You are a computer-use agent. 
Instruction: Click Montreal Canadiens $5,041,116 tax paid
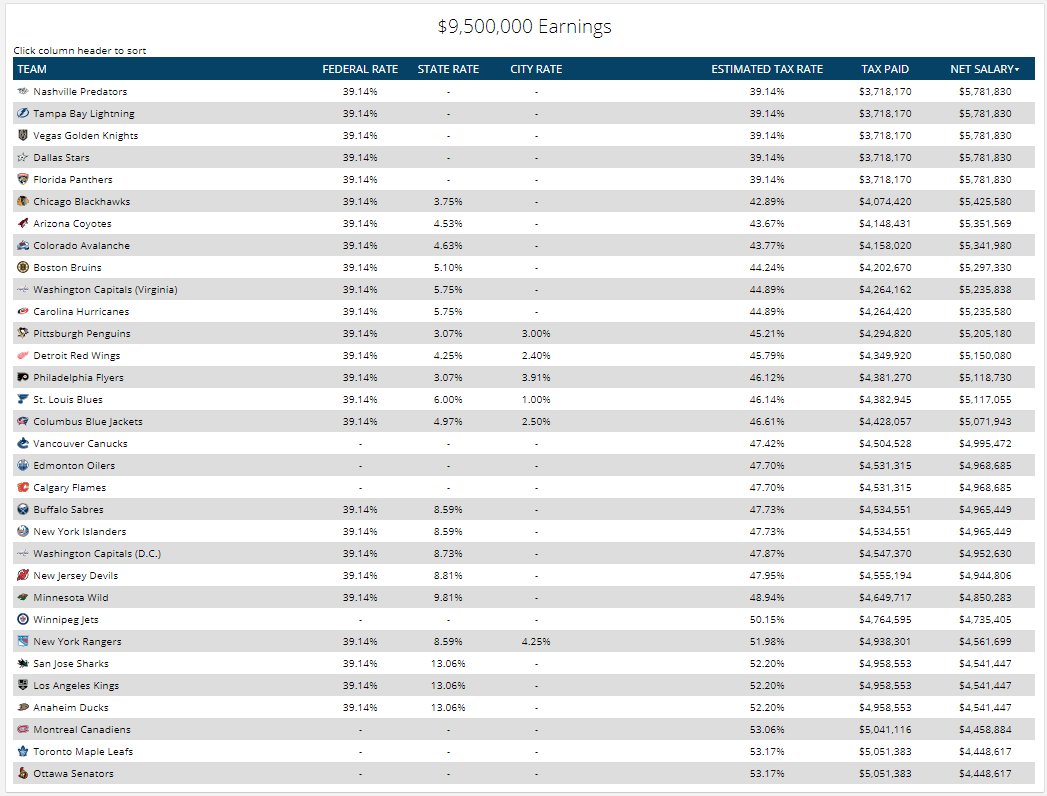[x=885, y=729]
